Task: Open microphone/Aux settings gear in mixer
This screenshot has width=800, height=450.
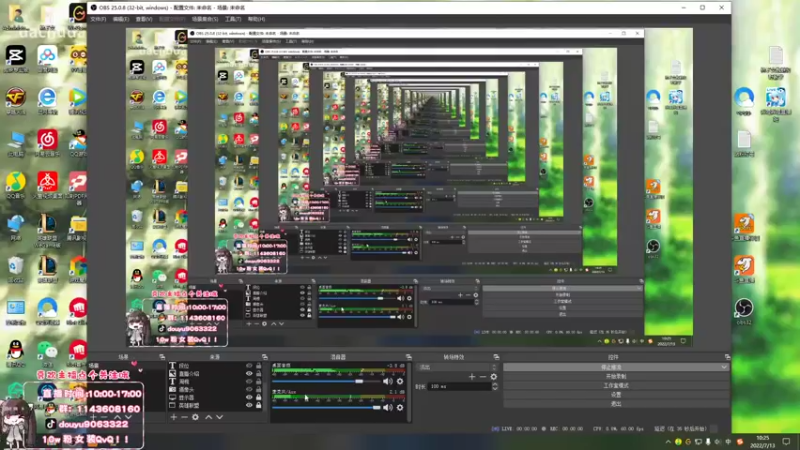Action: [400, 407]
